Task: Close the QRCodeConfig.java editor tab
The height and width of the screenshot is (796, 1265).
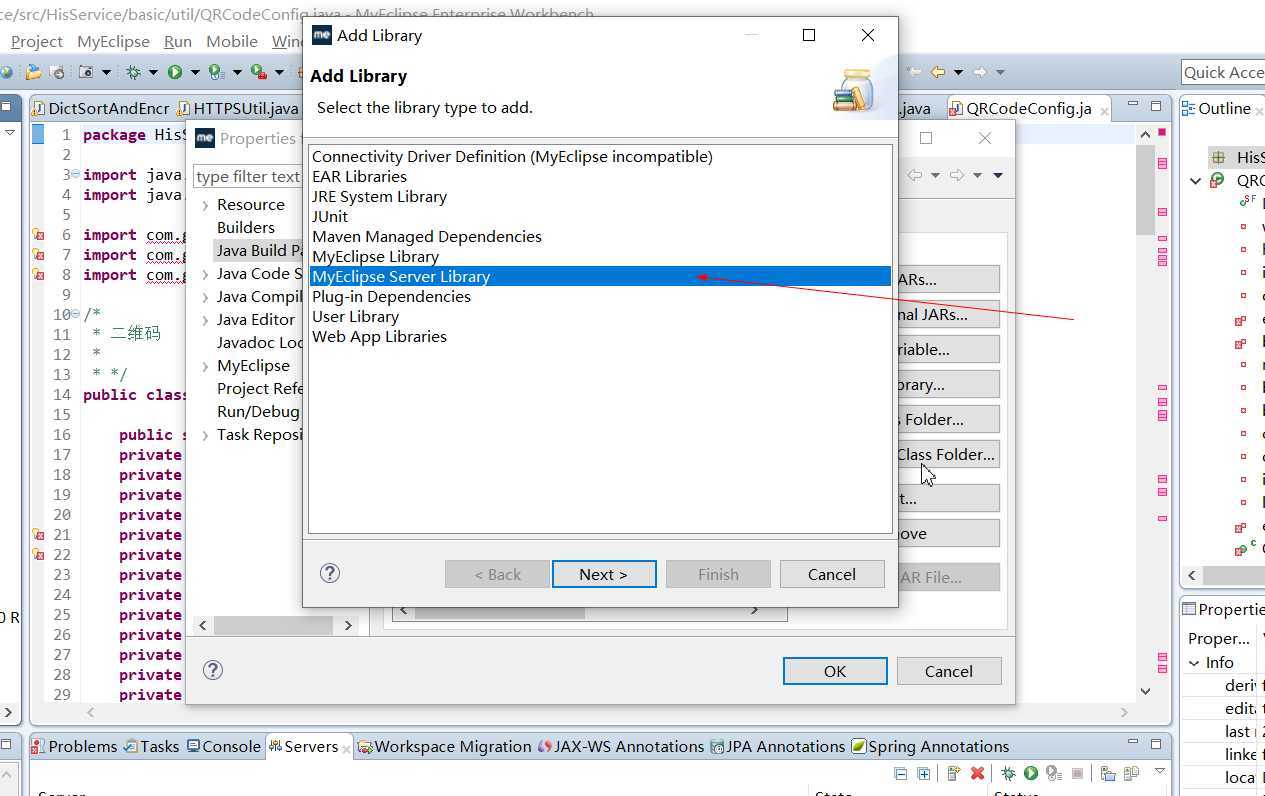Action: coord(1105,110)
